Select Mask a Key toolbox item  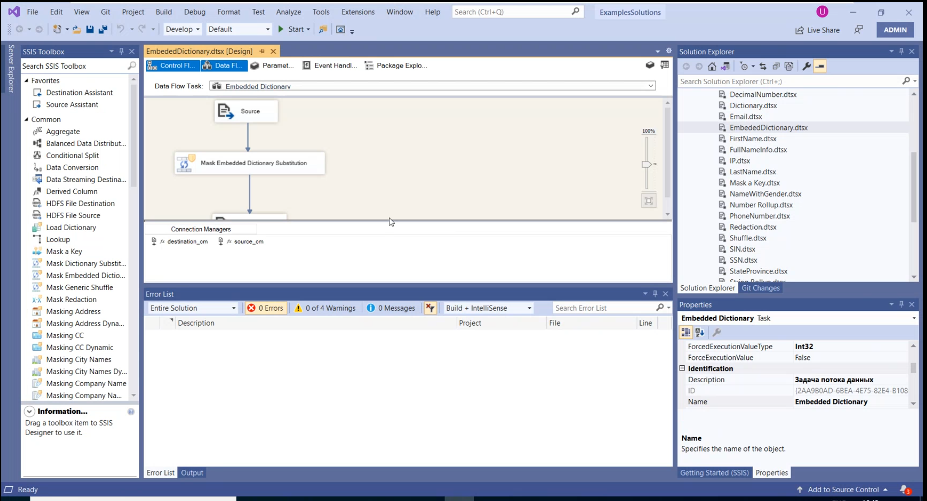click(x=64, y=251)
